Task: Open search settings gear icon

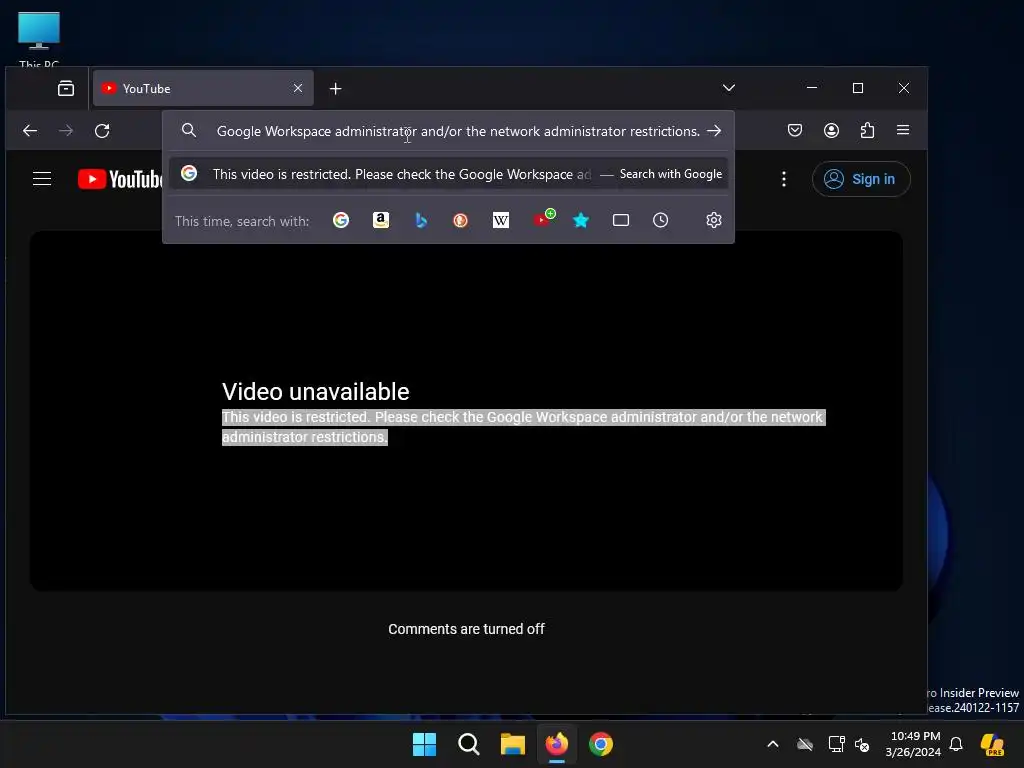Action: pyautogui.click(x=714, y=220)
